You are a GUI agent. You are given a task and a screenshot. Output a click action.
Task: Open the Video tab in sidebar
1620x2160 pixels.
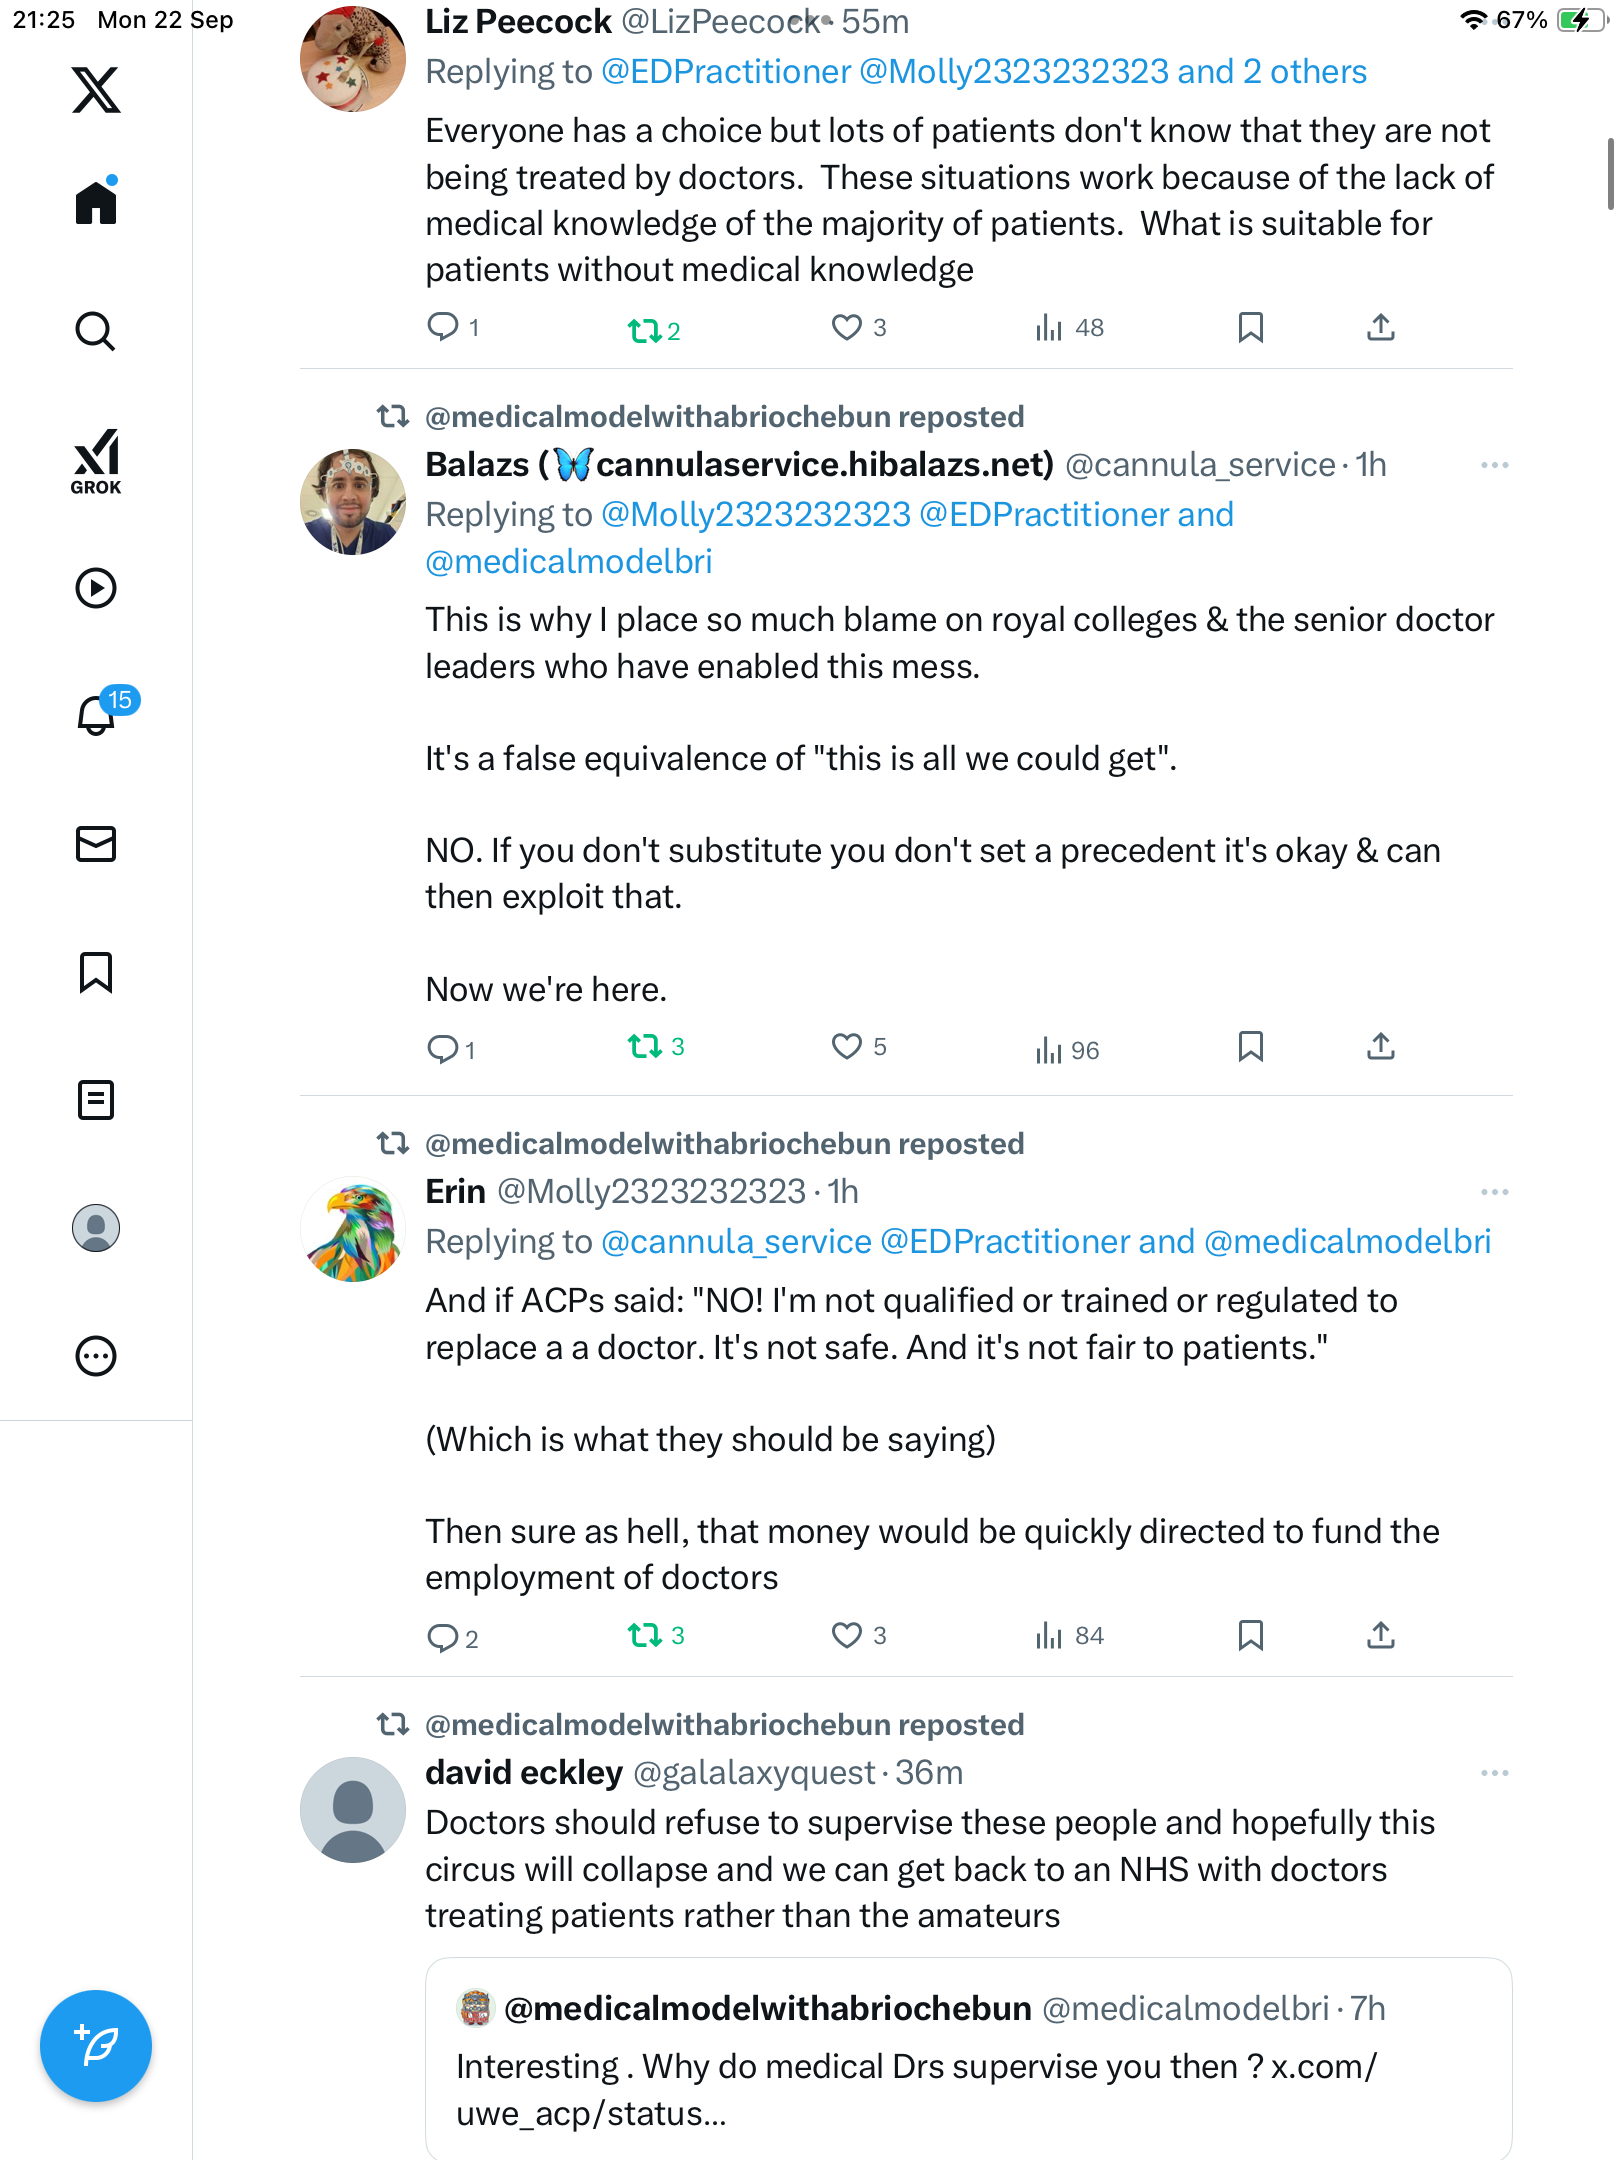[96, 588]
